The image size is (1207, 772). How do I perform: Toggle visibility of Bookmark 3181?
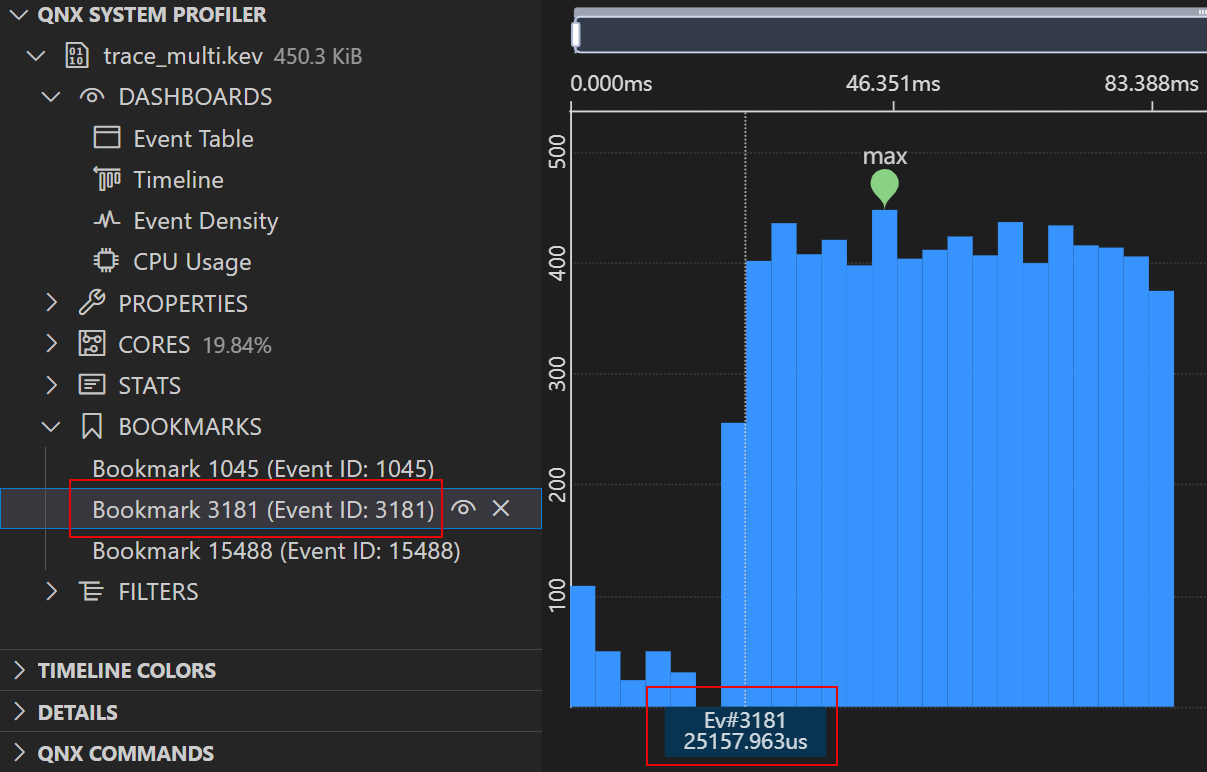tap(462, 509)
